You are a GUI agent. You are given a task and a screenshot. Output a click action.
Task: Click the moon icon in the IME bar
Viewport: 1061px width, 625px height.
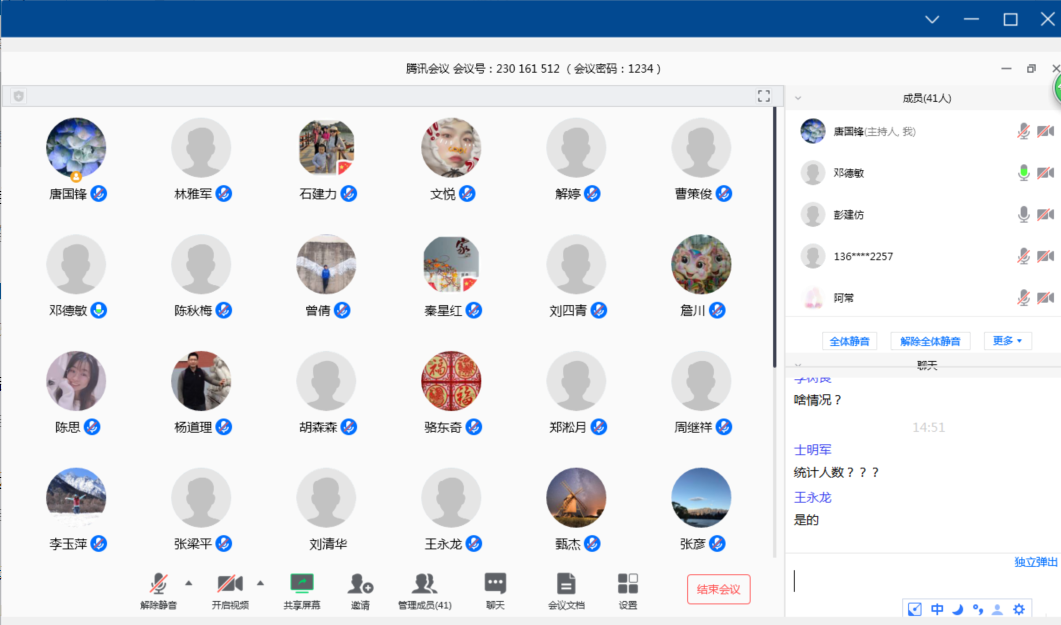[957, 609]
